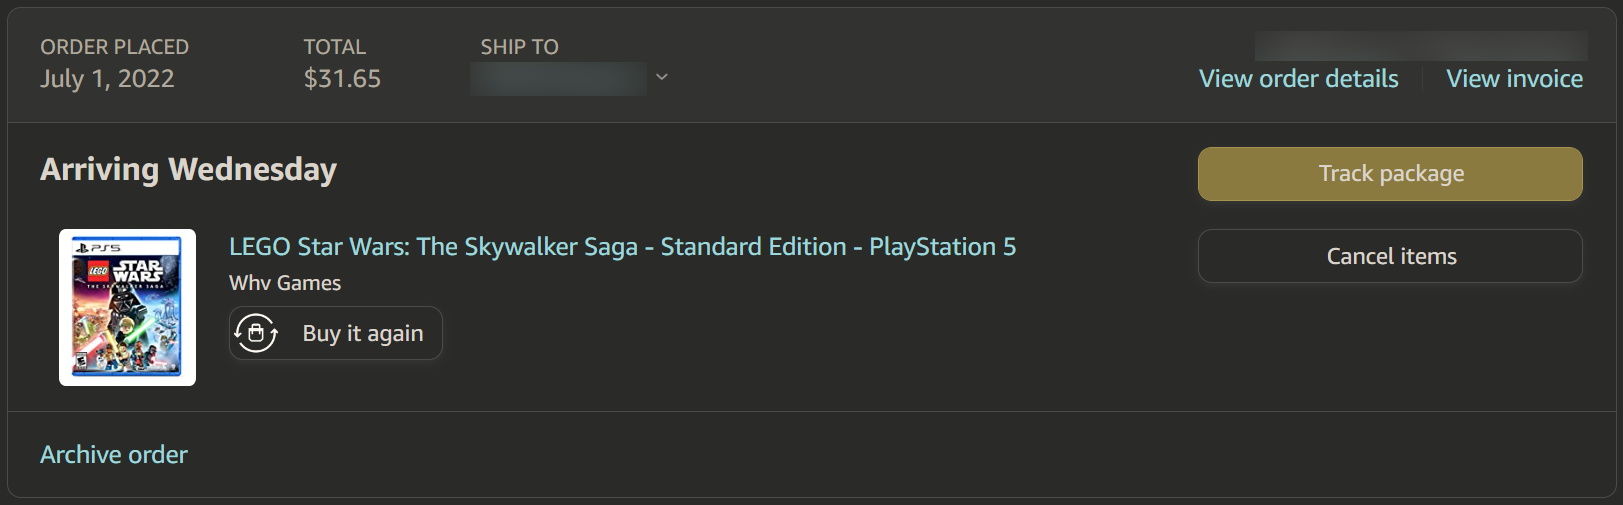Click the SHIP TO label
Image resolution: width=1623 pixels, height=505 pixels.
pyautogui.click(x=519, y=47)
